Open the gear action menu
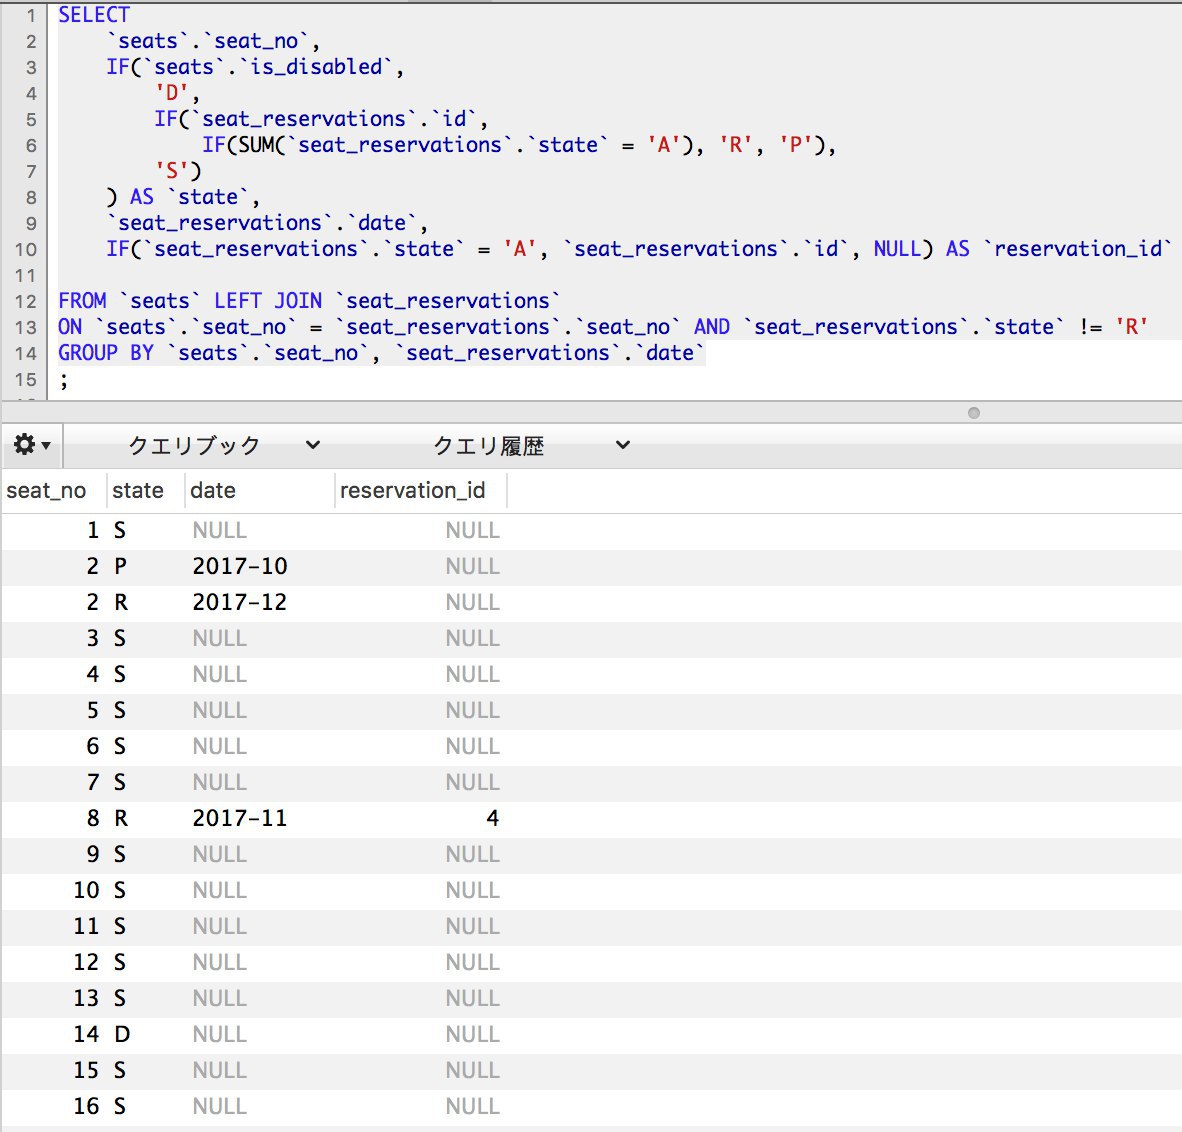 click(x=32, y=445)
